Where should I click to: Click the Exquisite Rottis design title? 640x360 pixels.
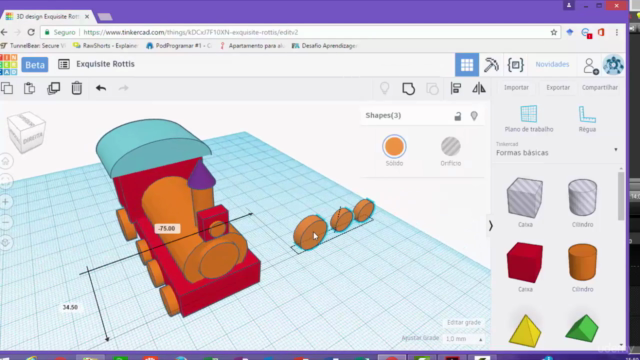tap(105, 64)
